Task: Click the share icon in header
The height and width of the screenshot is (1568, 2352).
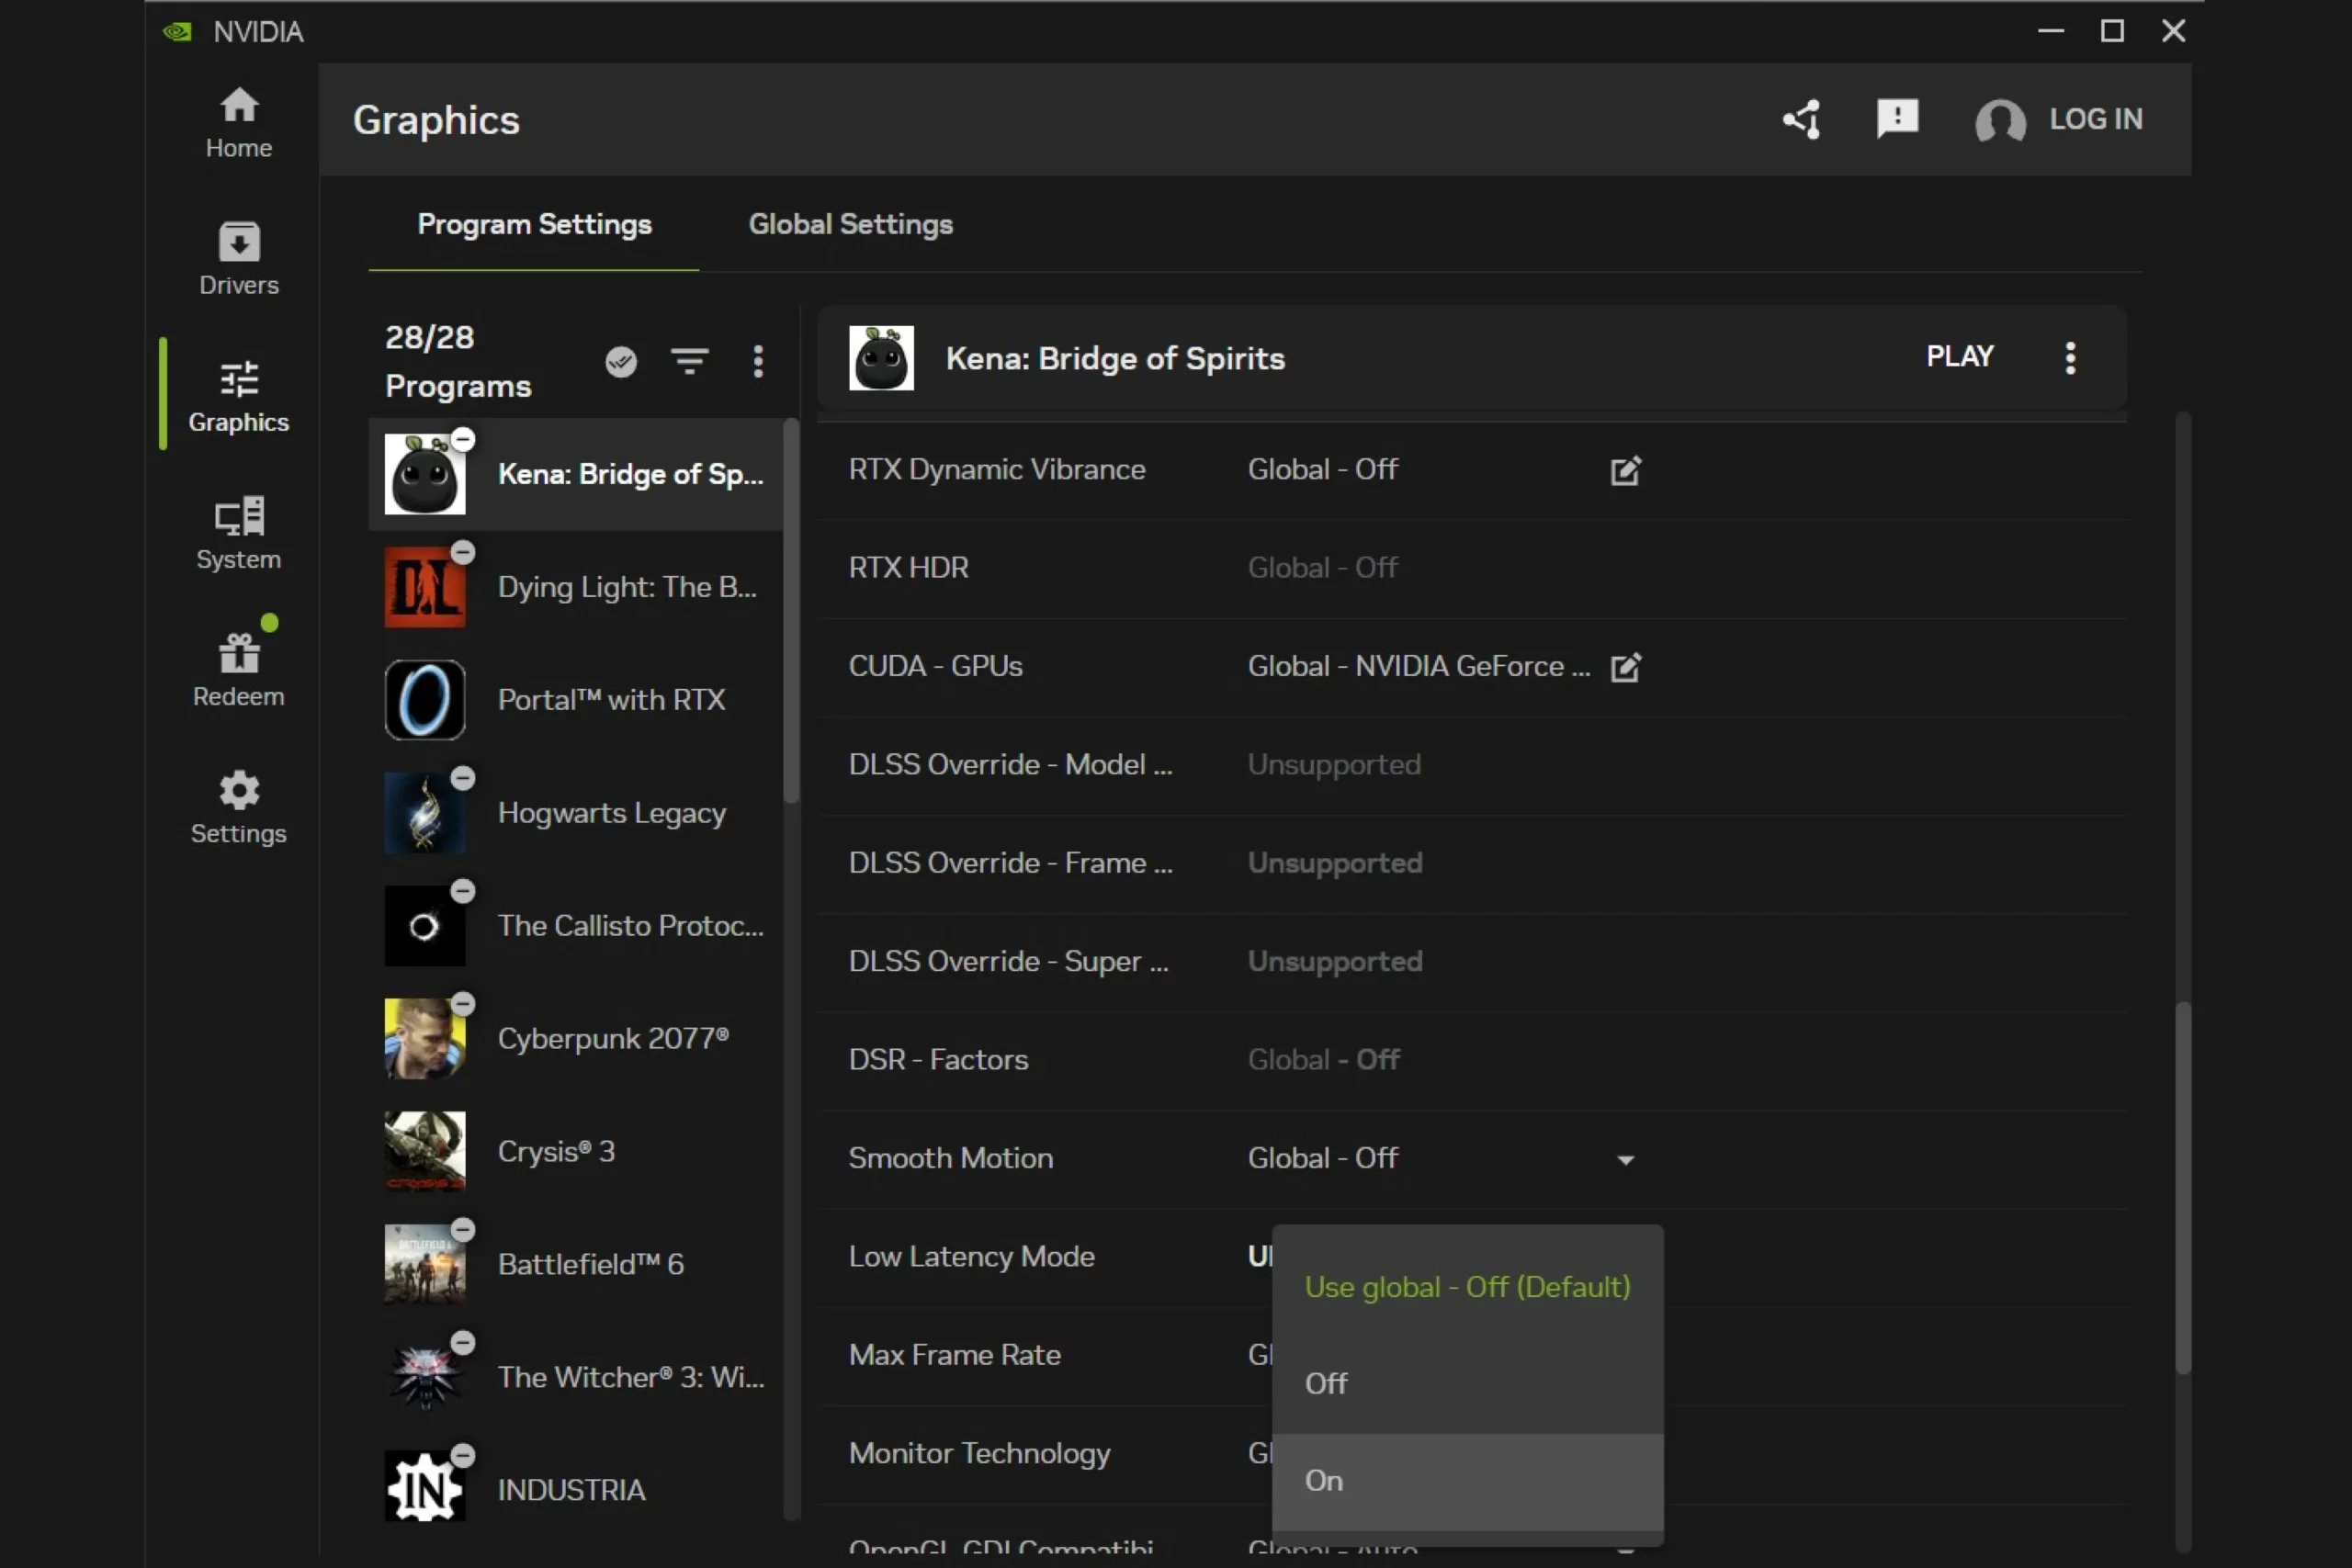Action: tap(1801, 119)
